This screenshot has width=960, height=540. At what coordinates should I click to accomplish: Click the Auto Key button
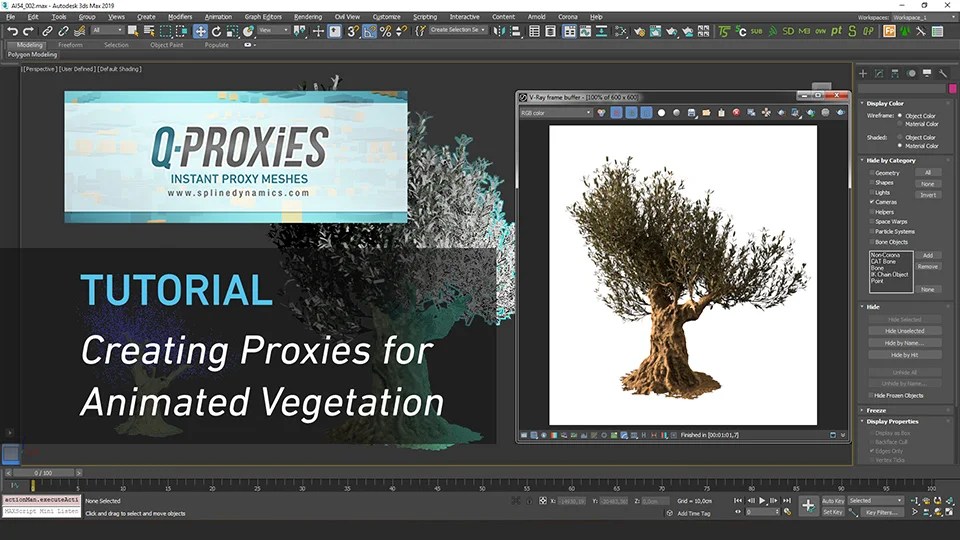tap(833, 501)
